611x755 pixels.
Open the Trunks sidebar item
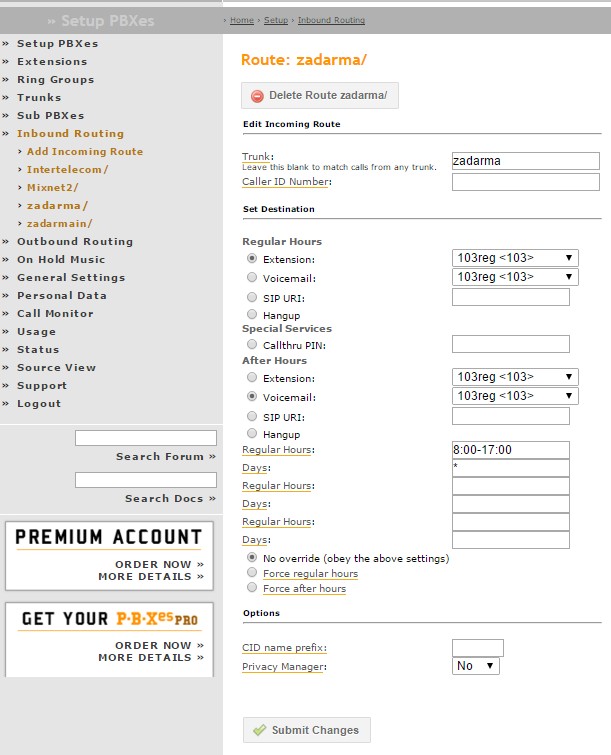tap(39, 98)
